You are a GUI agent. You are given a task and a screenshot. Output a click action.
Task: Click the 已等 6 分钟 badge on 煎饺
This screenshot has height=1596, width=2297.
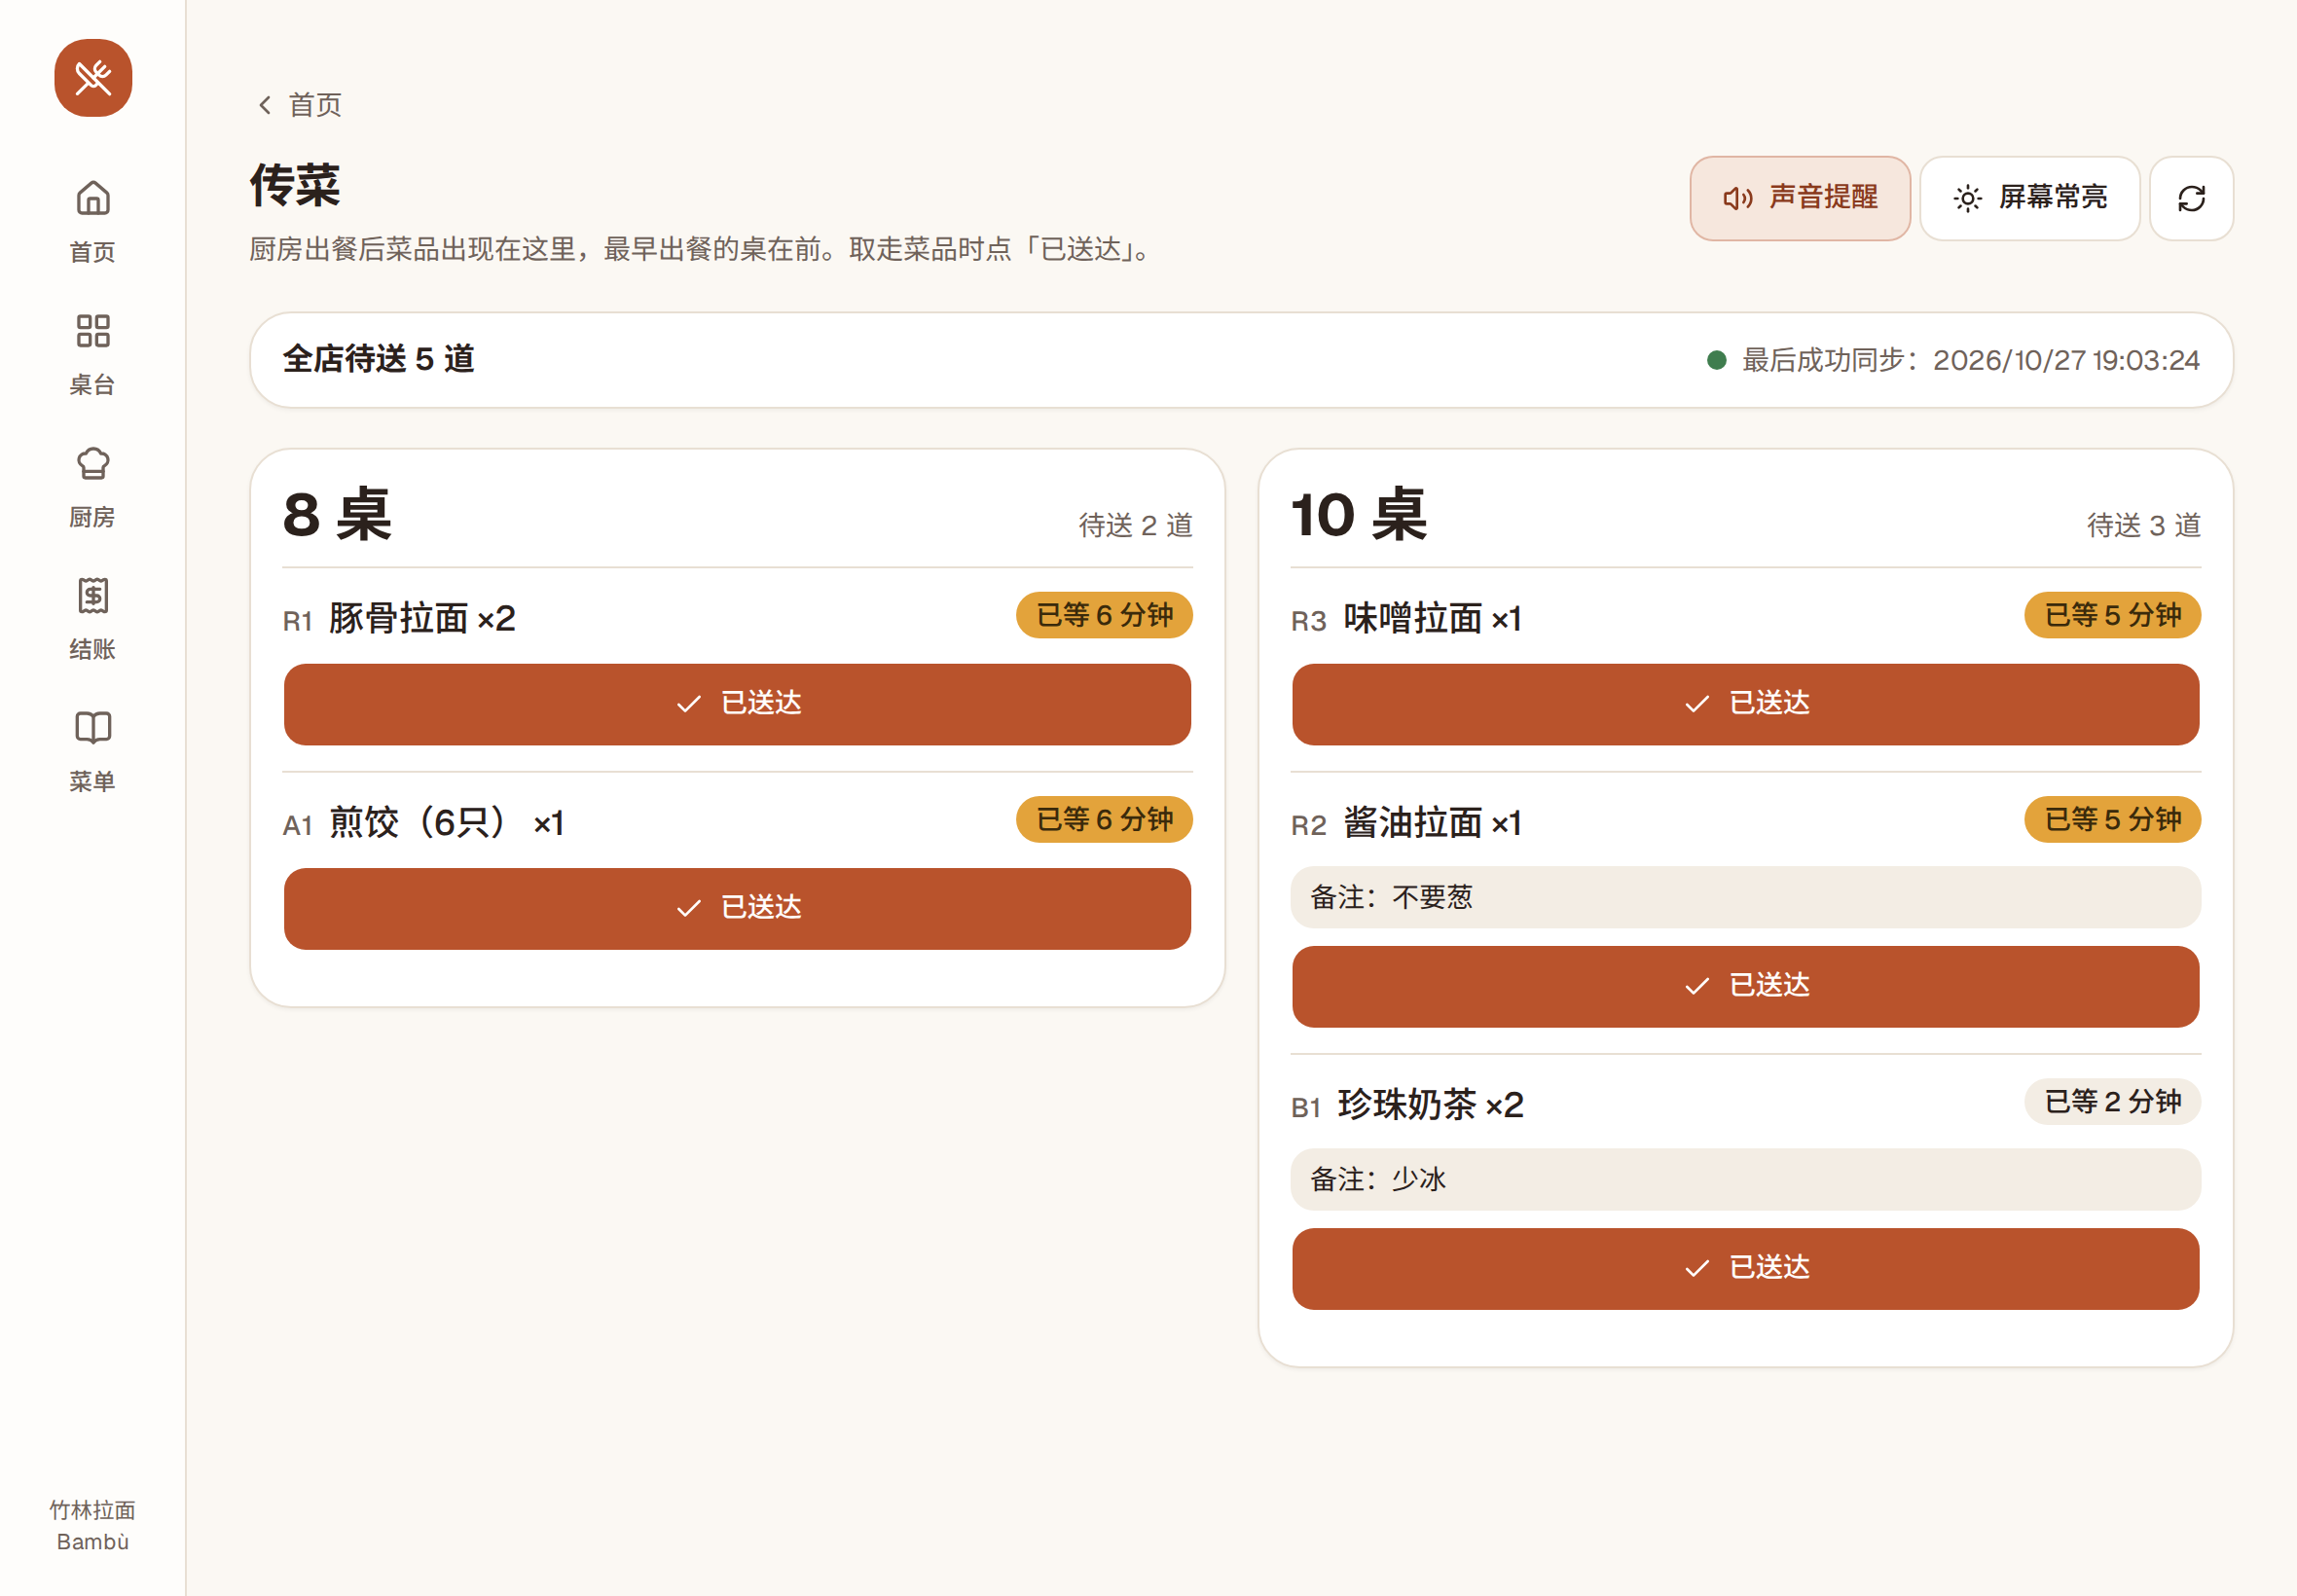(1104, 819)
